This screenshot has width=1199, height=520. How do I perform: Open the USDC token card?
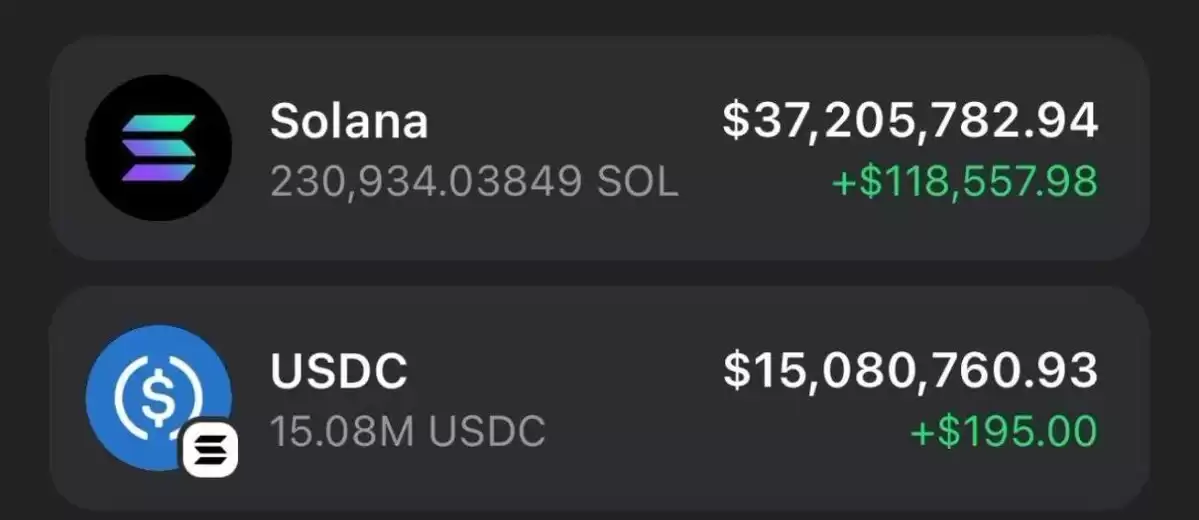click(x=600, y=398)
